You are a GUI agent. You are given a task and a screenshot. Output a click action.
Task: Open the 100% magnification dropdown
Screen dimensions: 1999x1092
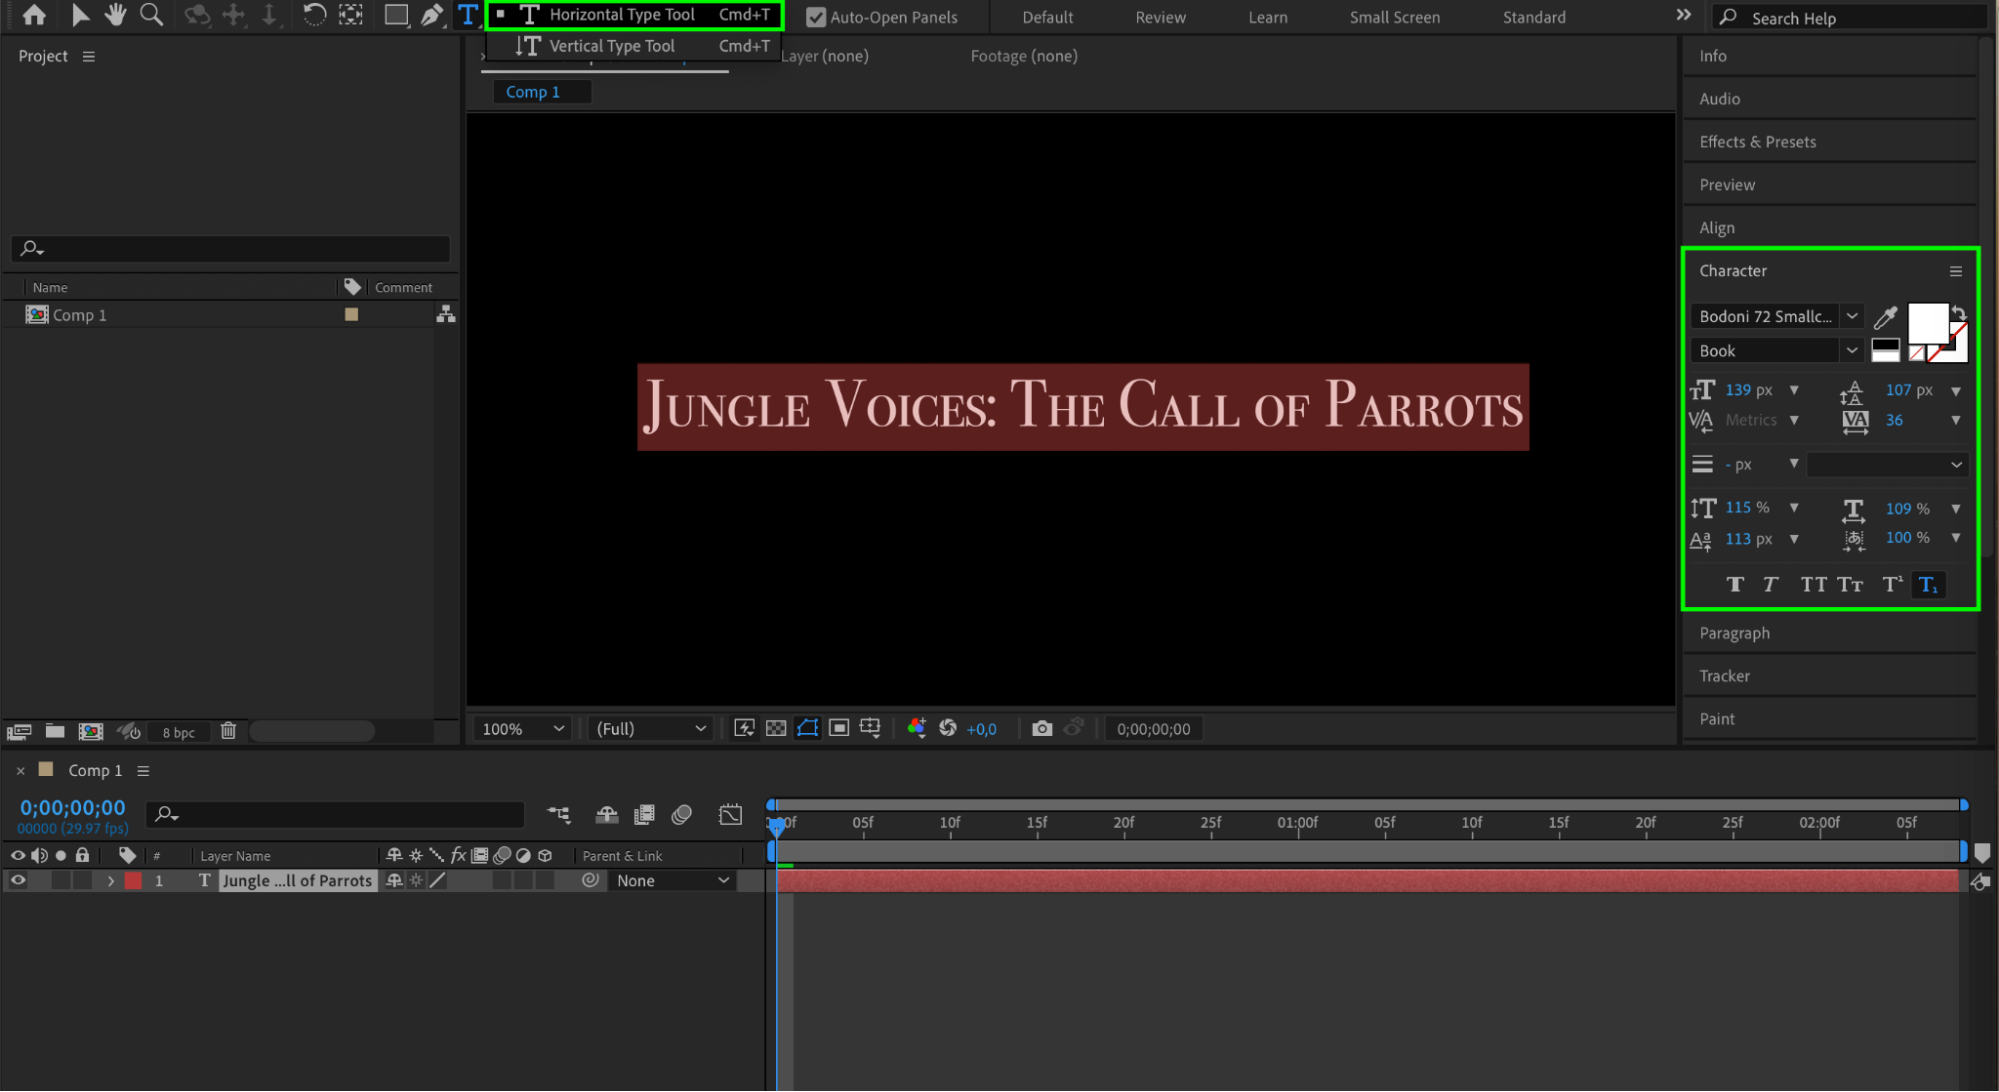point(523,729)
